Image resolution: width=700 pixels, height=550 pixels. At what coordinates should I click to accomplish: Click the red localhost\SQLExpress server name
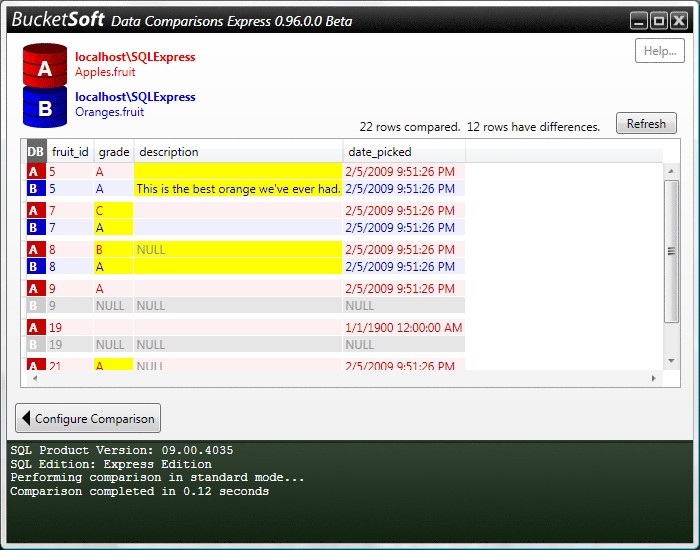[135, 57]
